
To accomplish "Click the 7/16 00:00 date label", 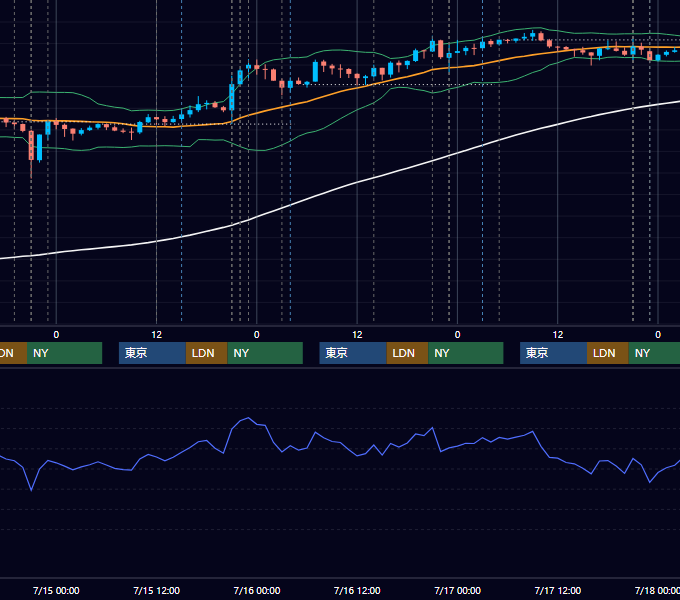I will [257, 590].
